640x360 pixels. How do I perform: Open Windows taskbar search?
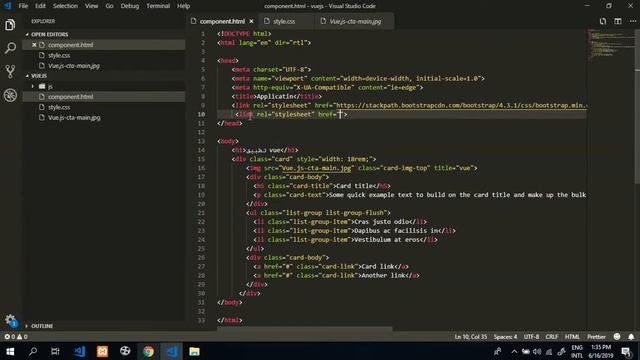pyautogui.click(x=33, y=351)
